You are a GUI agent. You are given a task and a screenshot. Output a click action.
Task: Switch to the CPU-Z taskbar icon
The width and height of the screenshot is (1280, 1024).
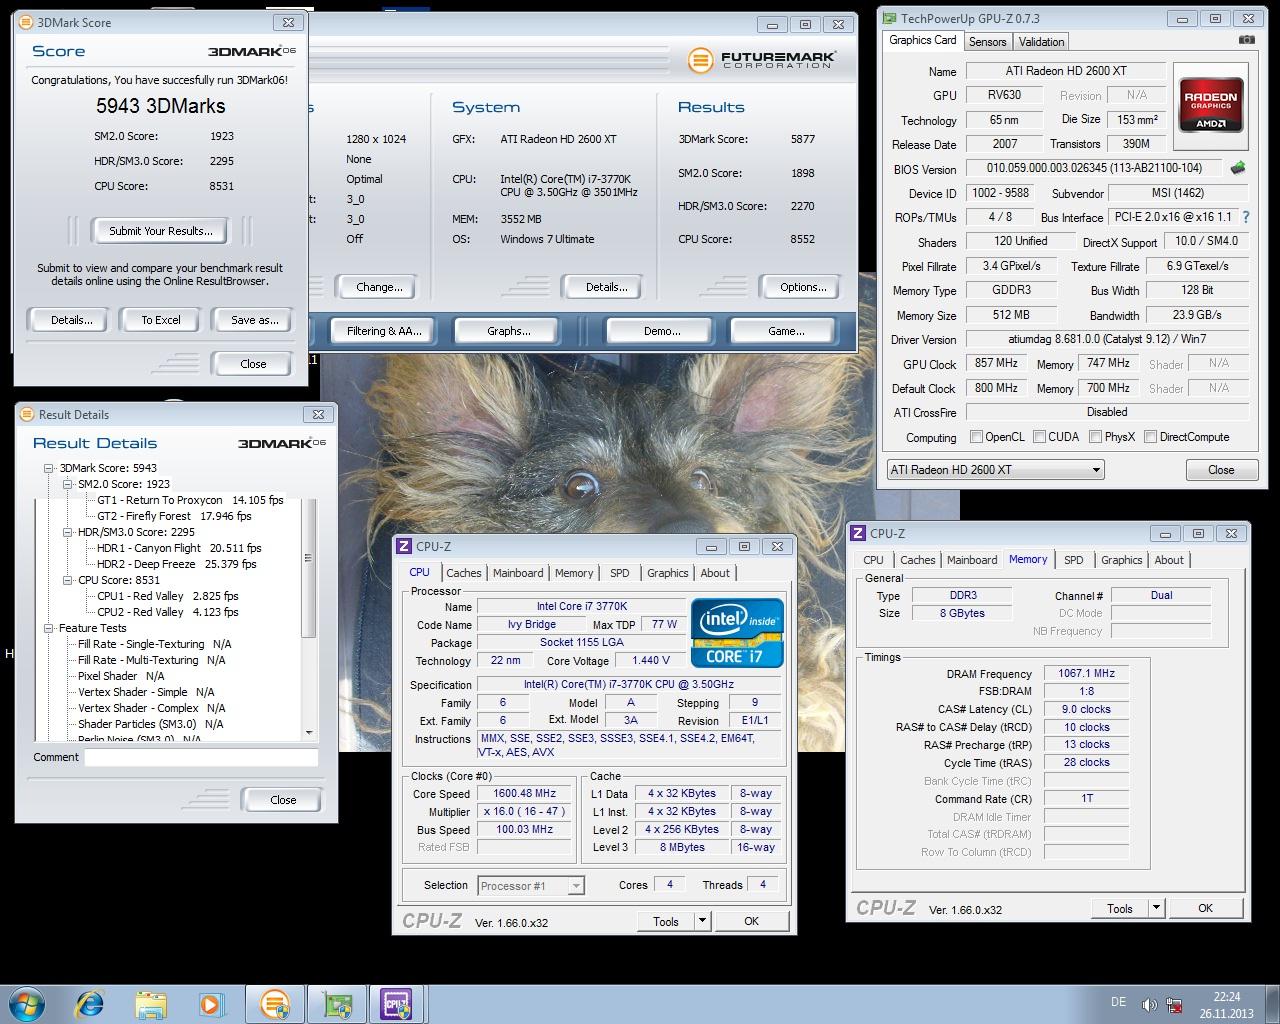pos(397,1004)
